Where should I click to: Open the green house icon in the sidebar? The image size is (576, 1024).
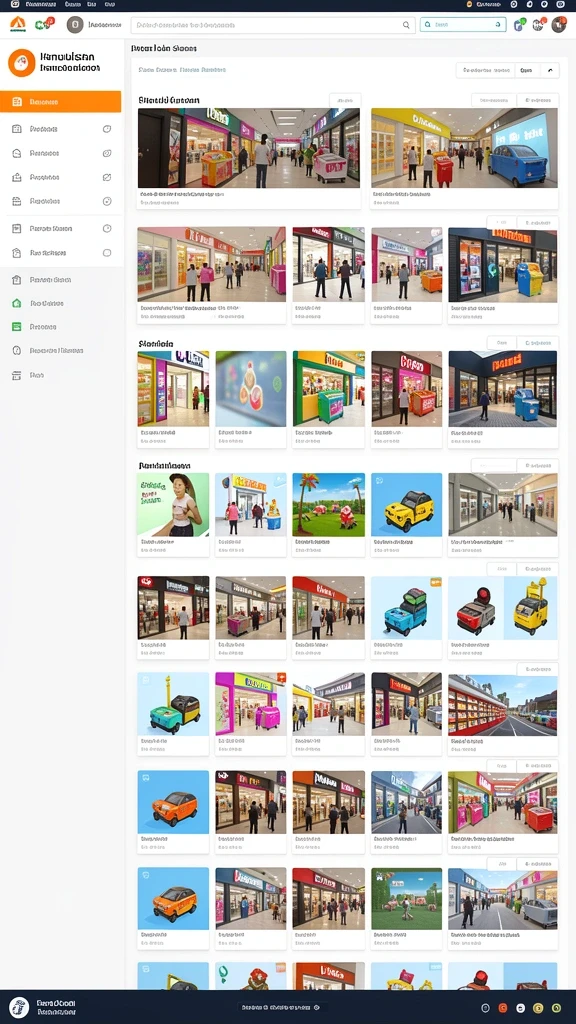(x=17, y=303)
